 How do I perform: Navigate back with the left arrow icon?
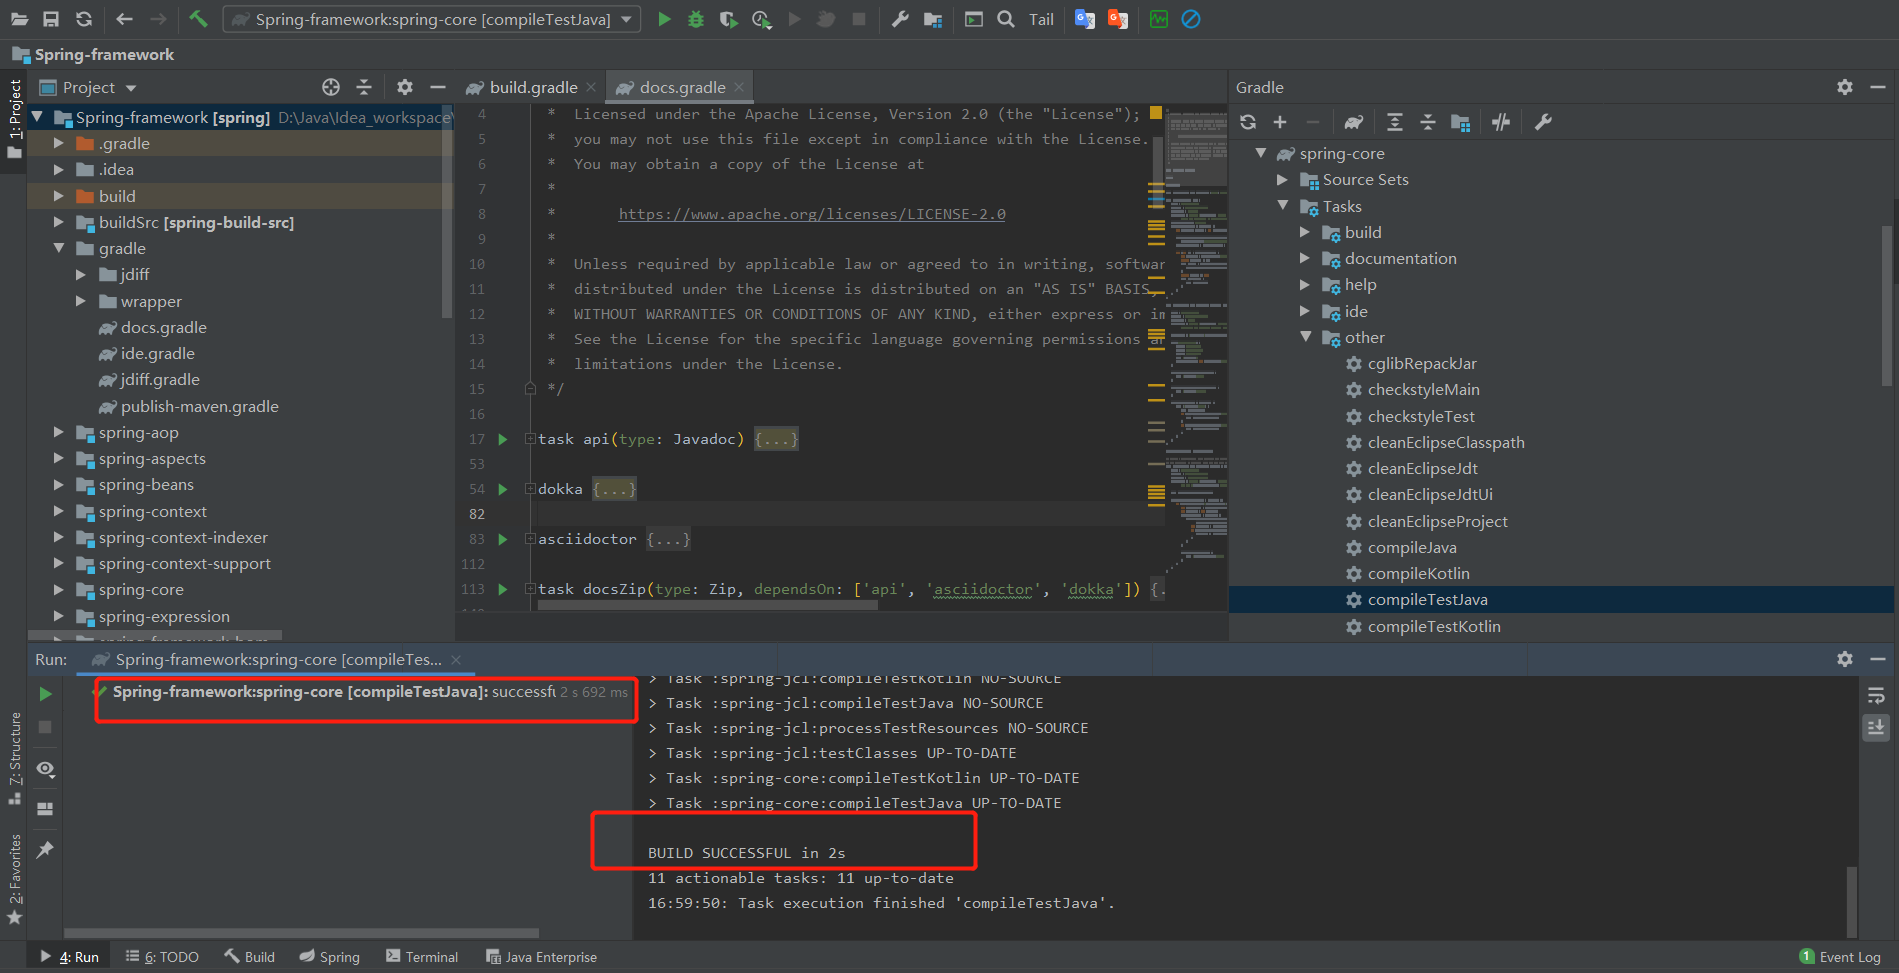click(124, 19)
